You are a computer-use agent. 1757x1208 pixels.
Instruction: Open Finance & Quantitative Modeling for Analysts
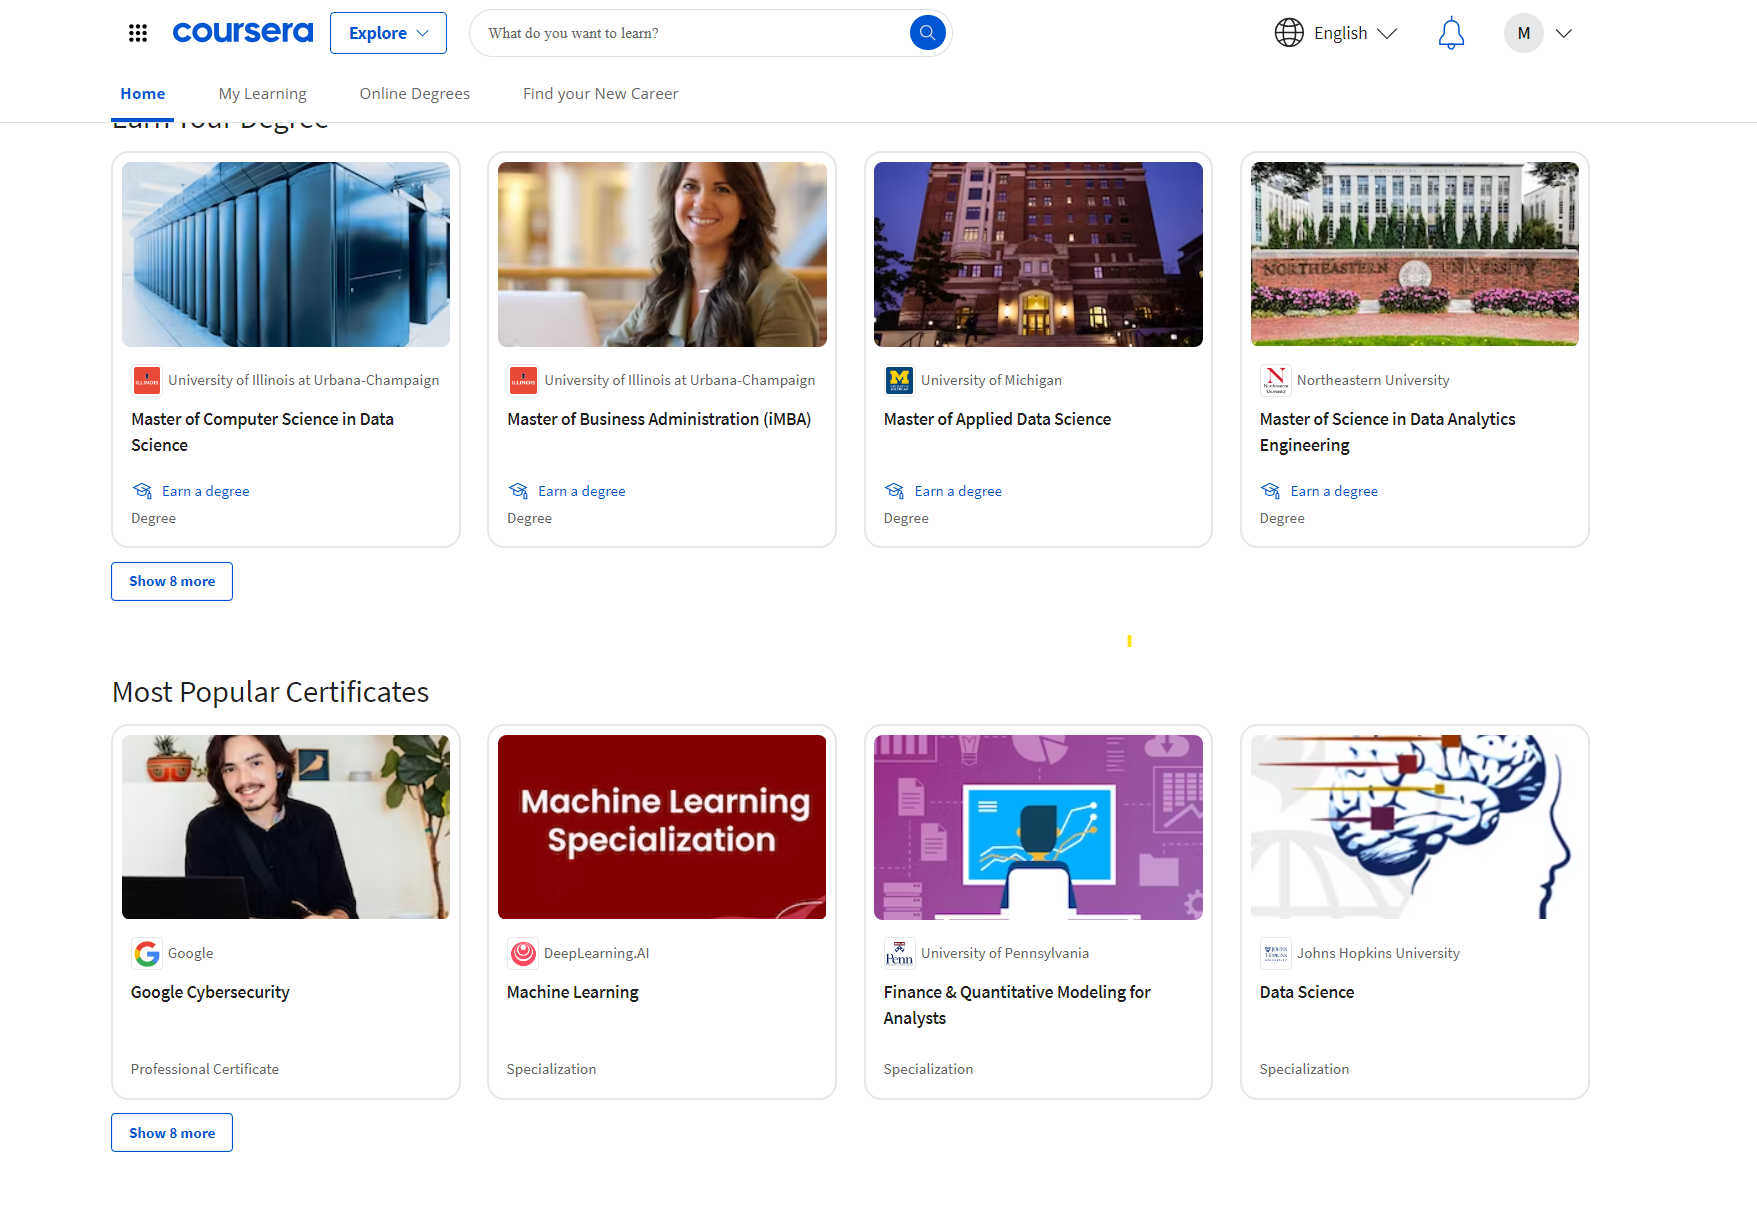pyautogui.click(x=1017, y=1005)
